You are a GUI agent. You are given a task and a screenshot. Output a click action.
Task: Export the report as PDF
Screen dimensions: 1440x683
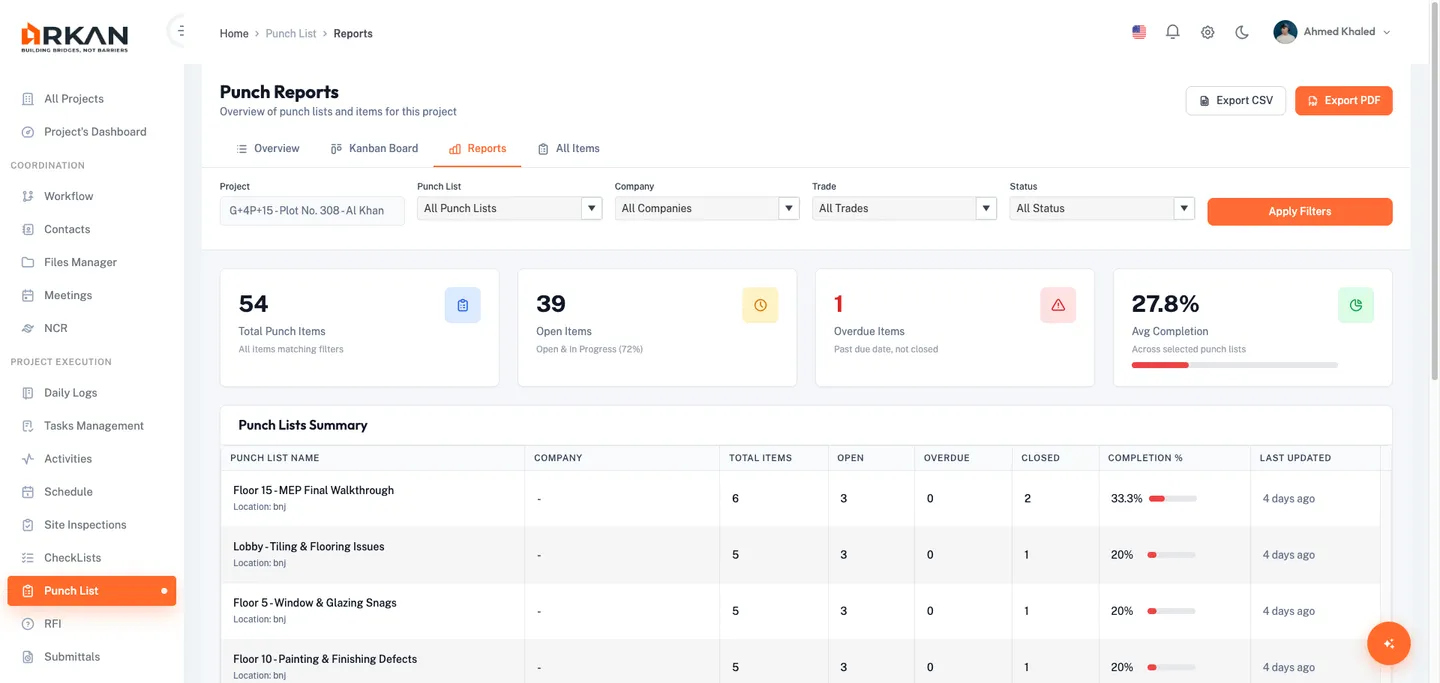pos(1343,100)
